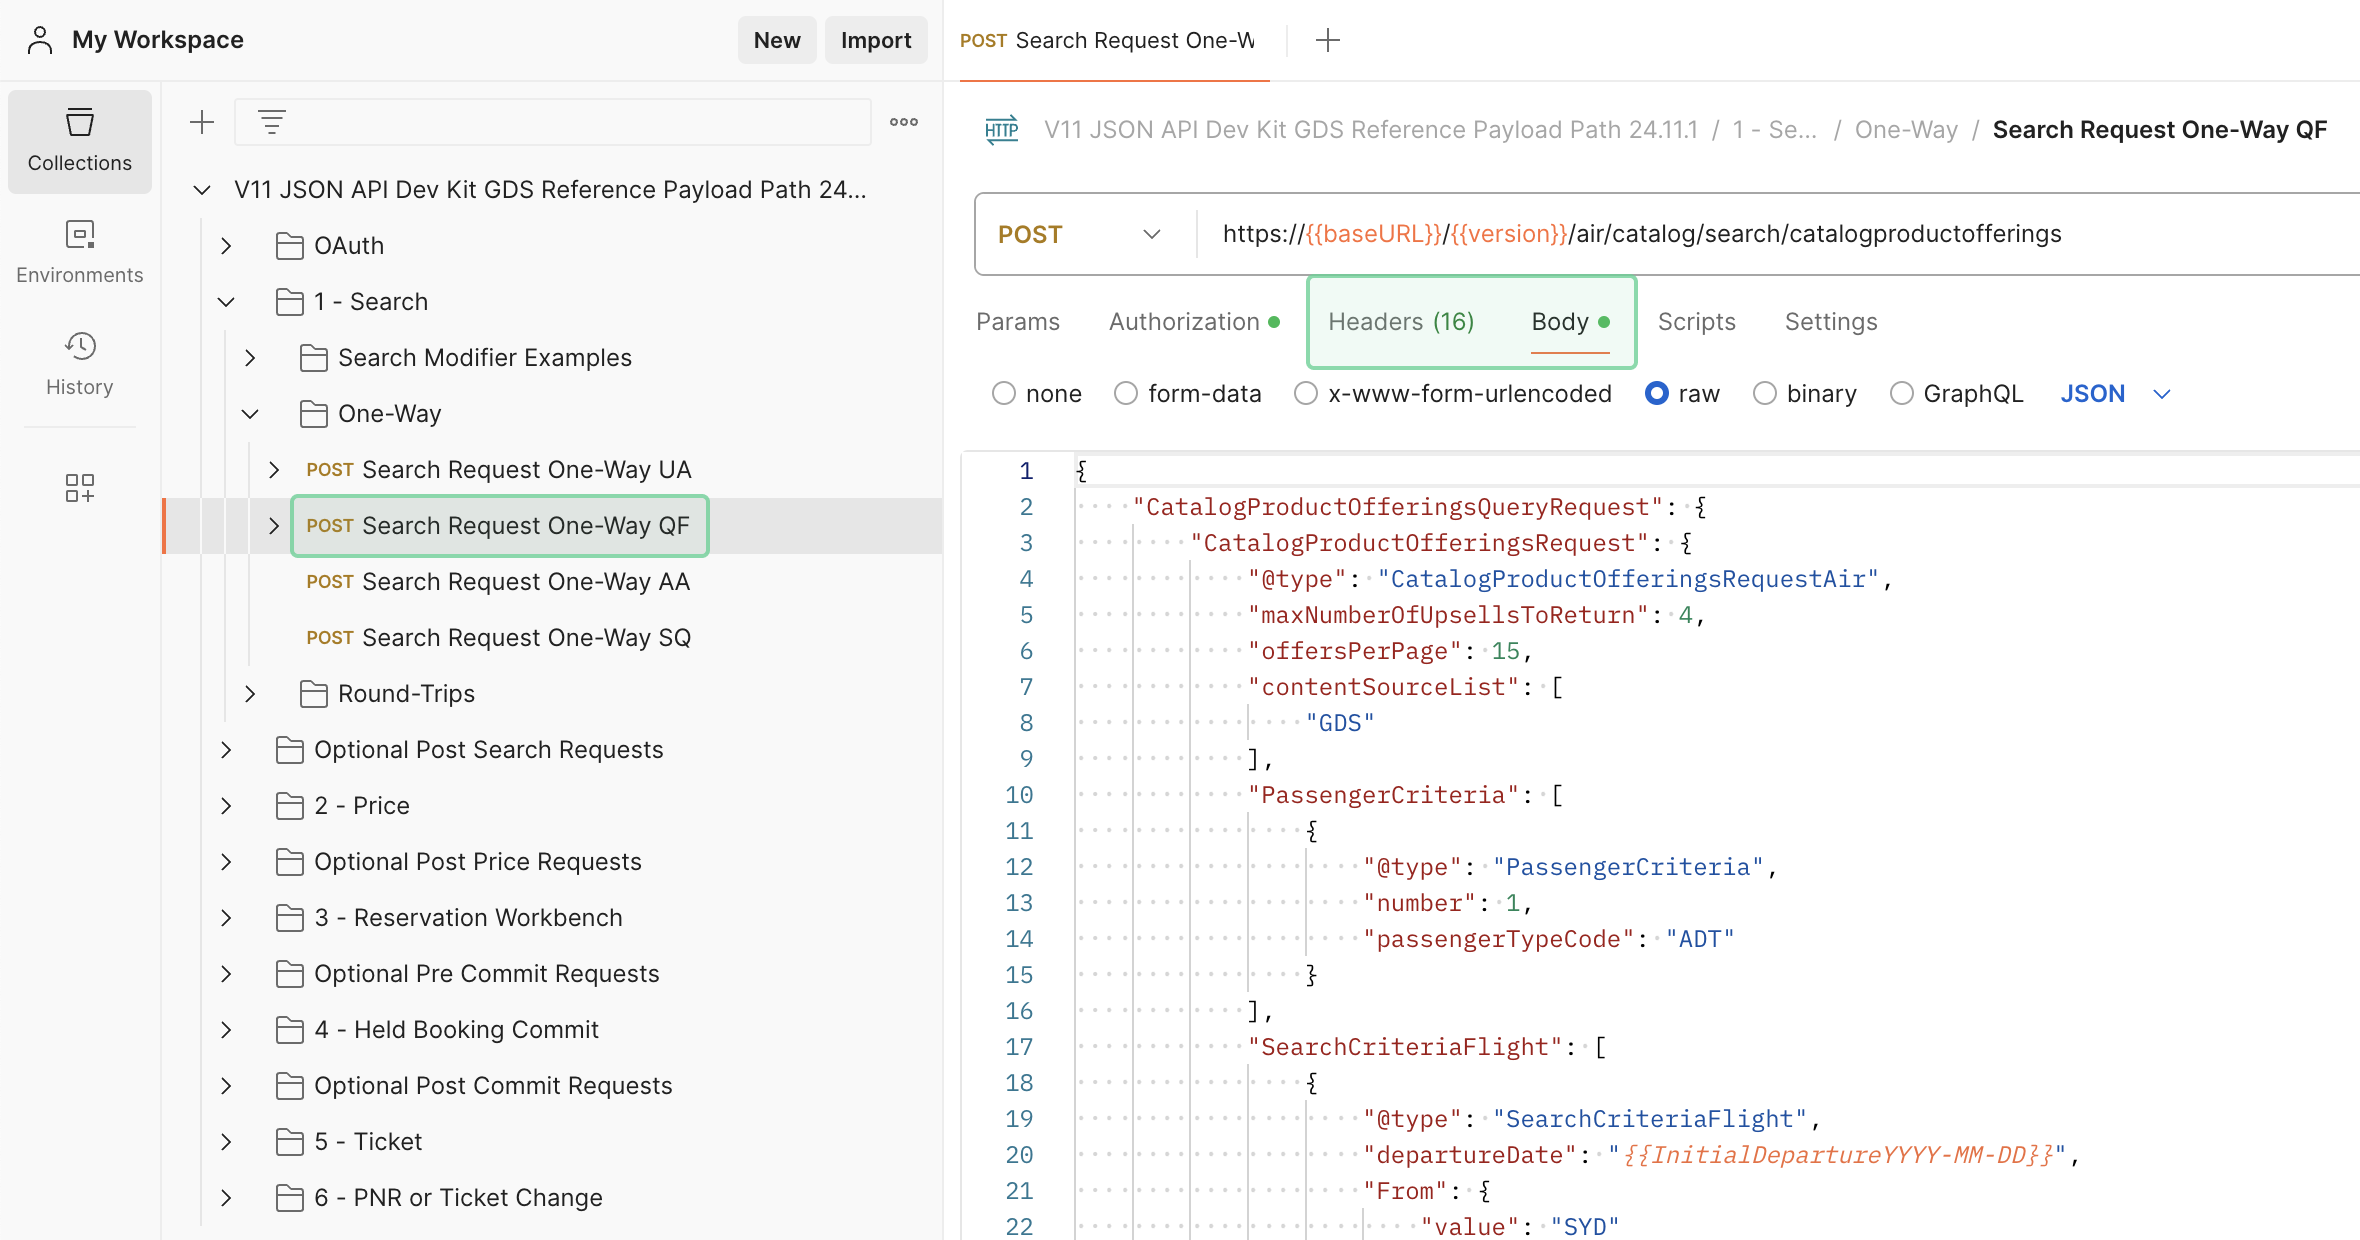This screenshot has height=1240, width=2360.
Task: Click the filter icon in collections search
Action: coord(272,122)
